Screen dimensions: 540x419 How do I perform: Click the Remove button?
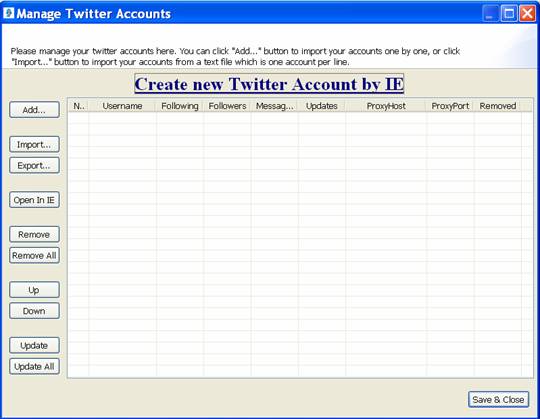coord(34,234)
